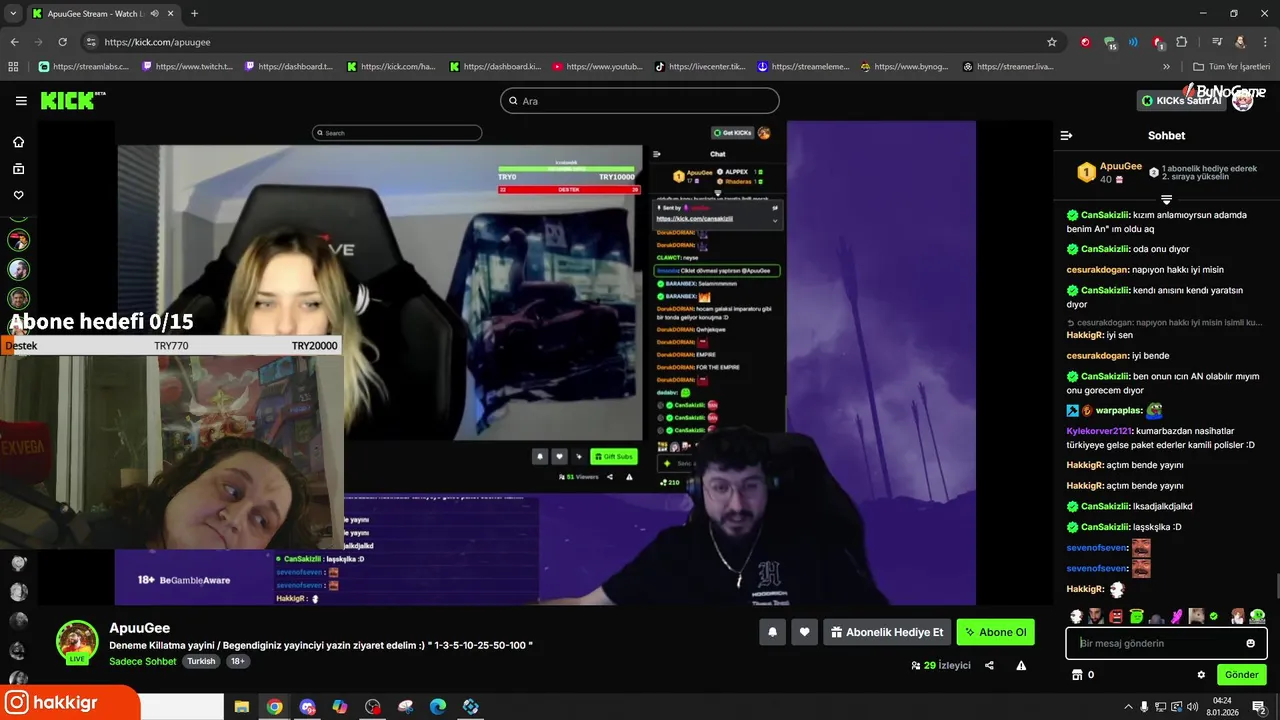Go to the Kick home logo
Viewport: 1280px width, 720px height.
tap(72, 101)
